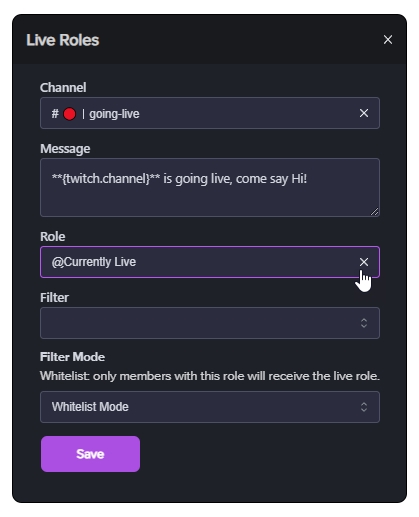This screenshot has width=419, height=517.
Task: Open the Whitelist Mode combo box
Action: click(210, 407)
